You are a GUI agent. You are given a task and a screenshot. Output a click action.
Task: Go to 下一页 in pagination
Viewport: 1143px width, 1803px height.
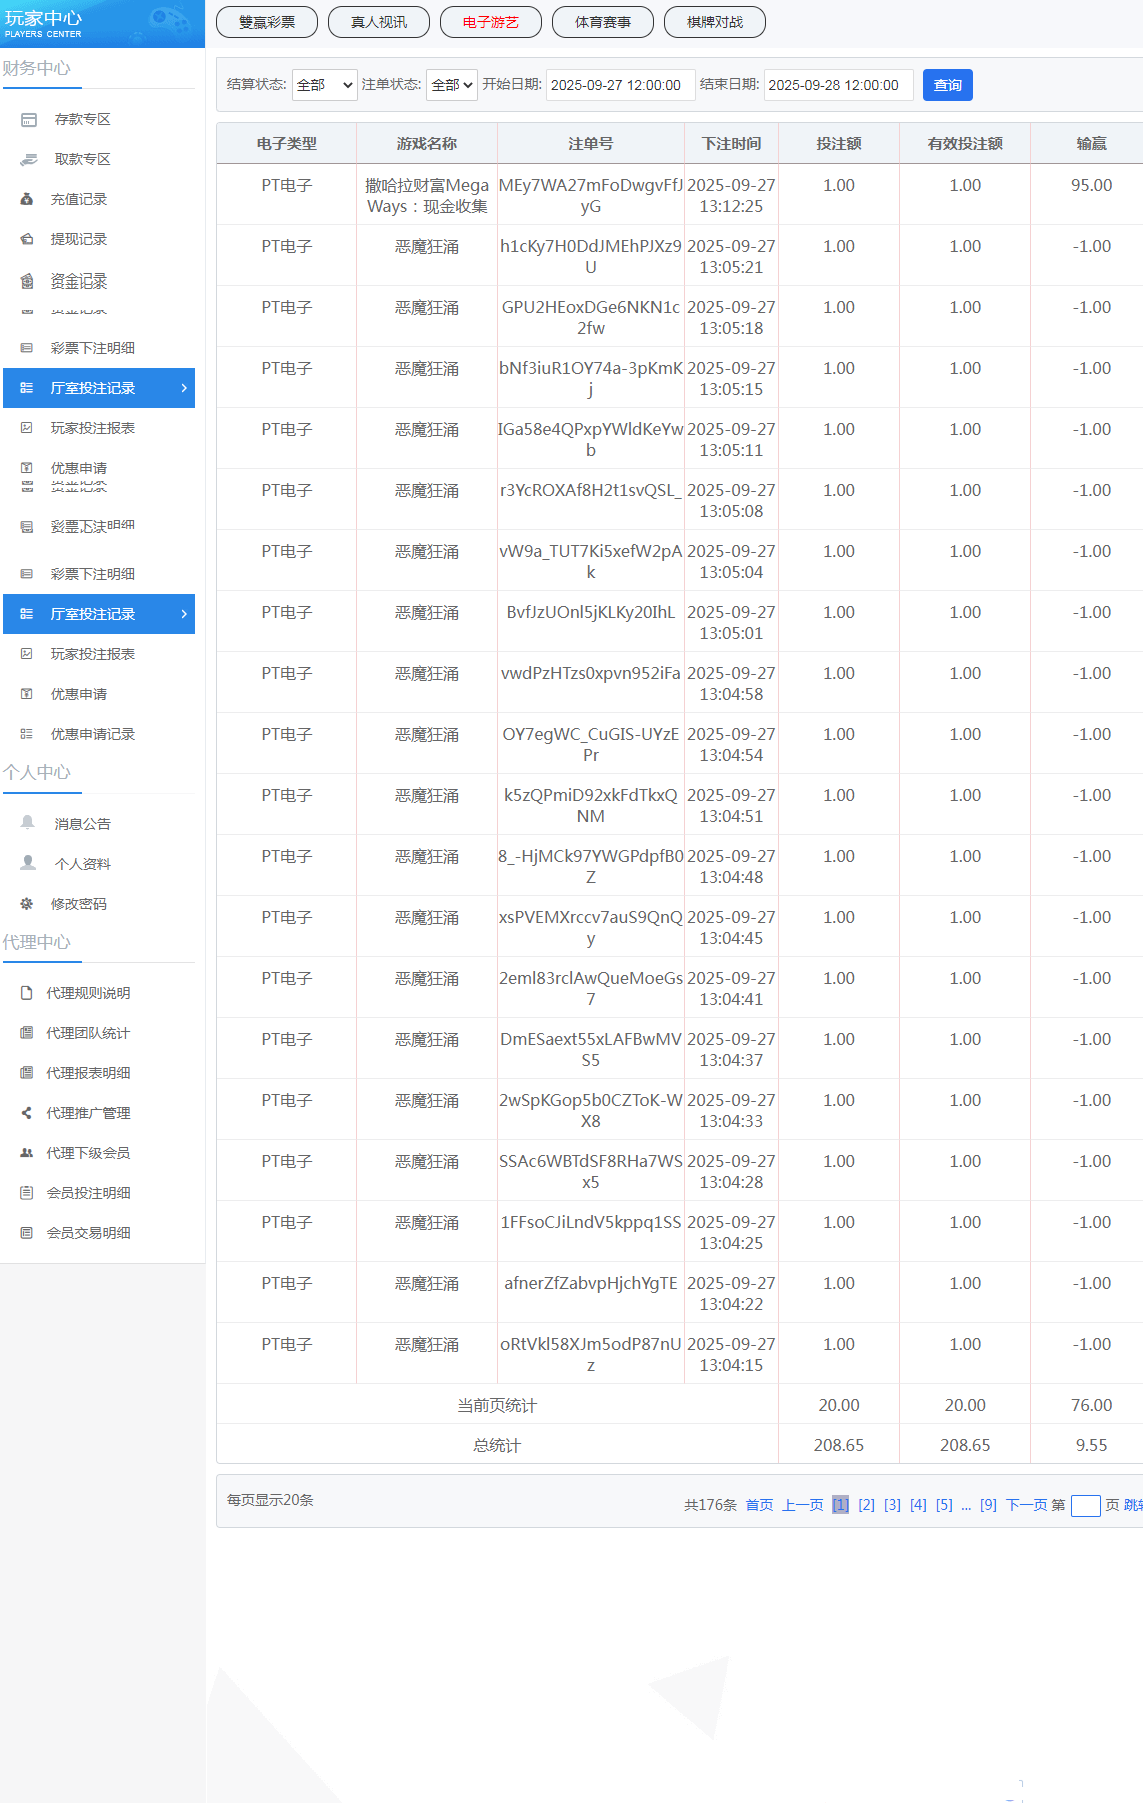click(1026, 1505)
